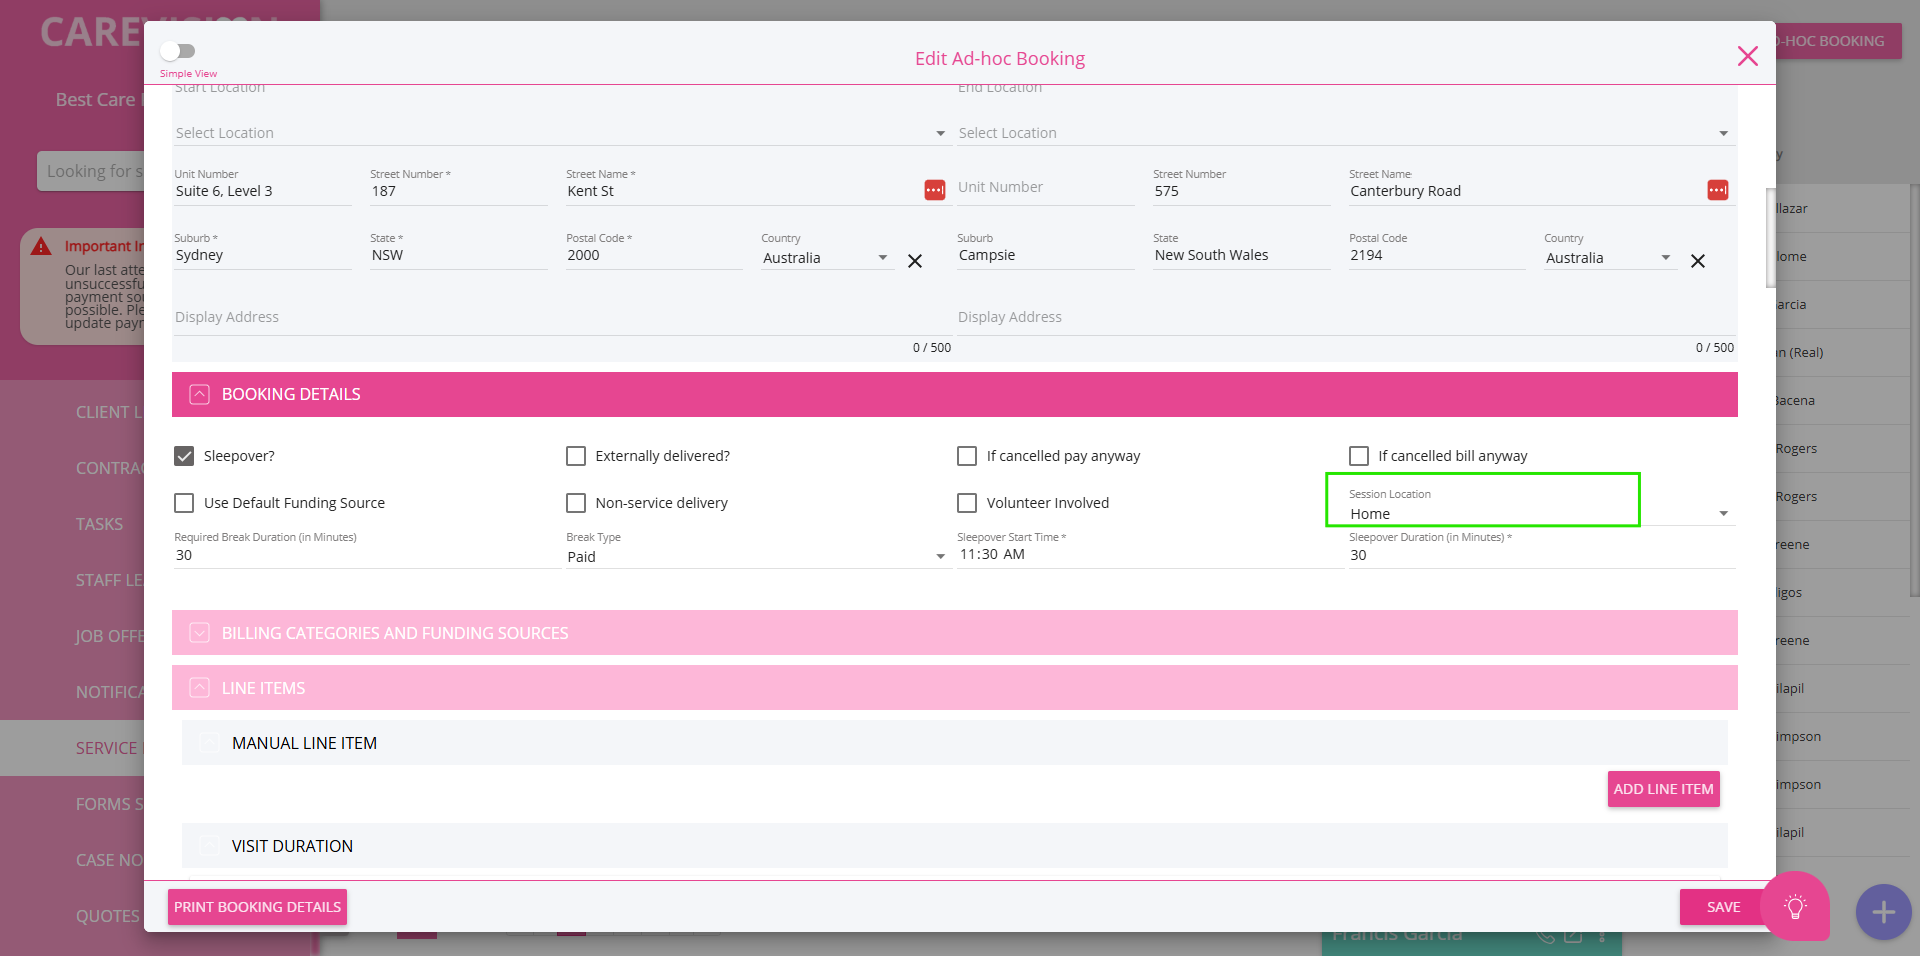Open Session Location dropdown showing Home

(x=1540, y=514)
